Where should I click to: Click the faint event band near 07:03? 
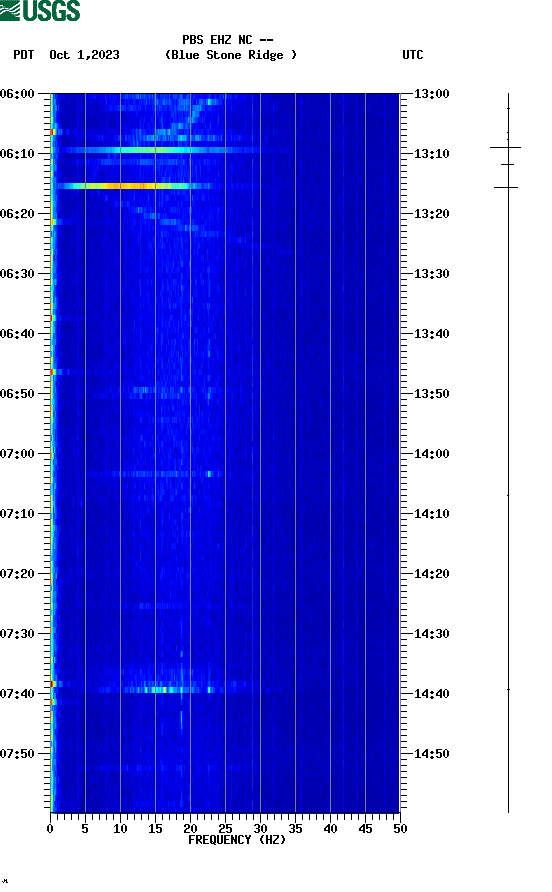point(159,474)
